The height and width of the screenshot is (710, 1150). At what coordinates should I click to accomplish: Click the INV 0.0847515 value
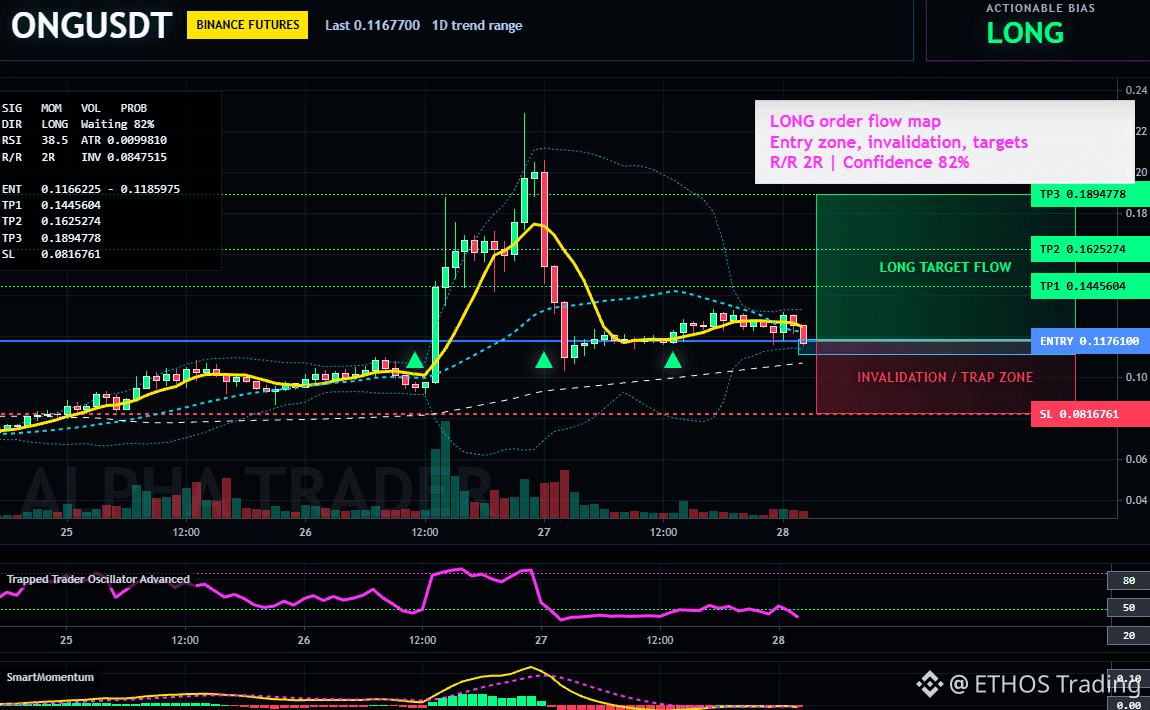click(124, 157)
